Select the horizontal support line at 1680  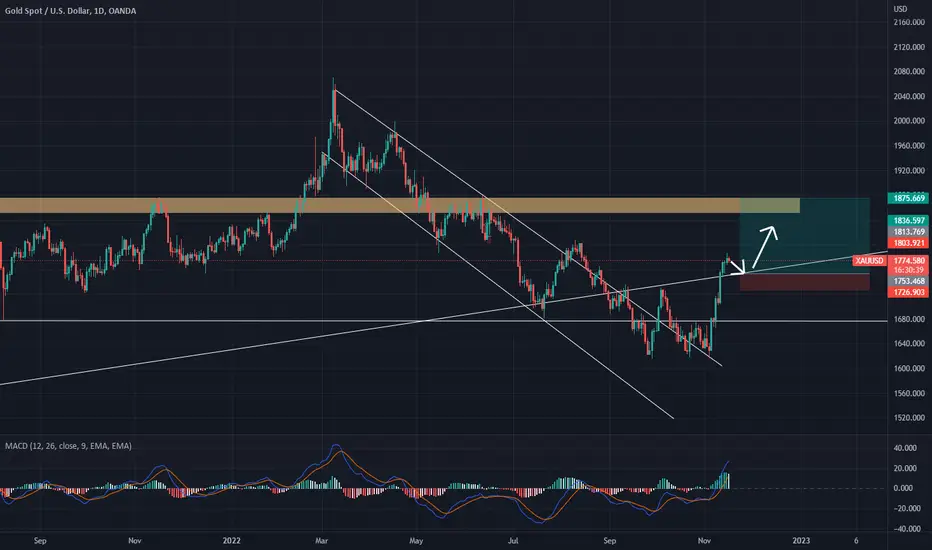tap(443, 321)
